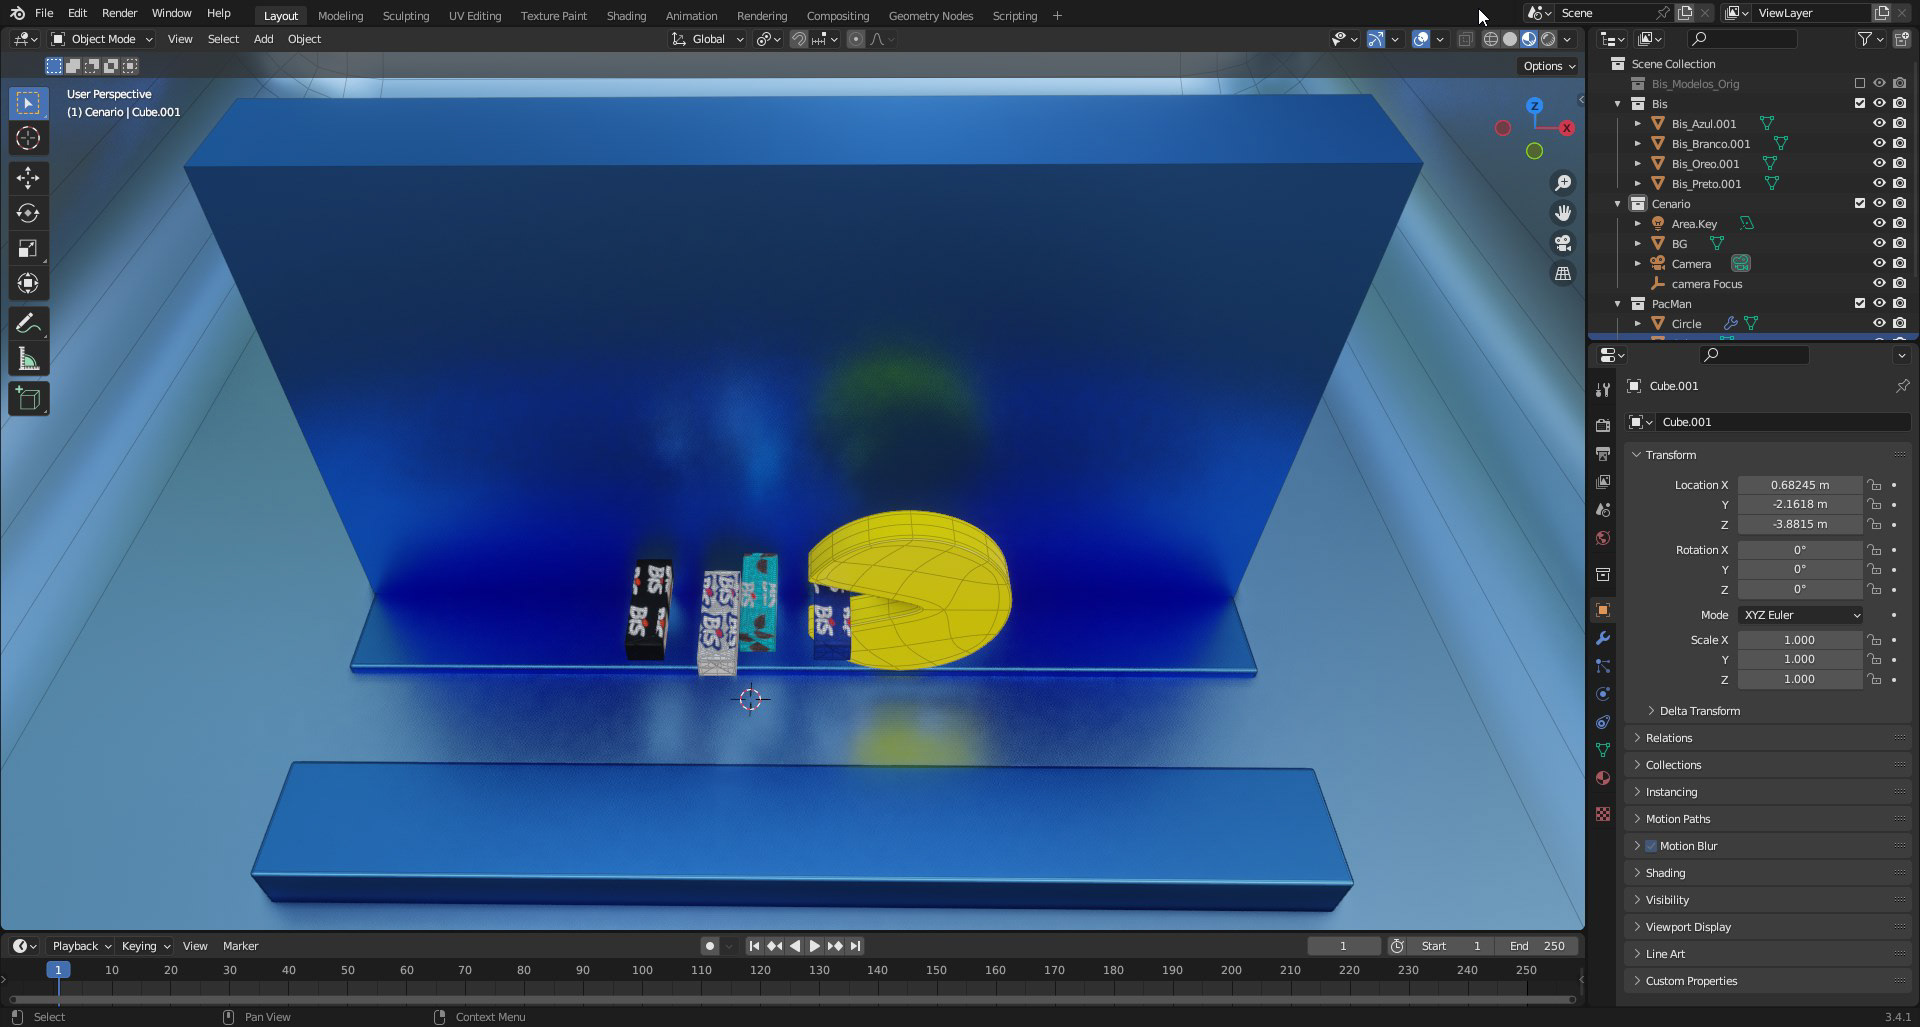This screenshot has height=1027, width=1920.
Task: Open the Add menu in viewport header
Action: (263, 39)
